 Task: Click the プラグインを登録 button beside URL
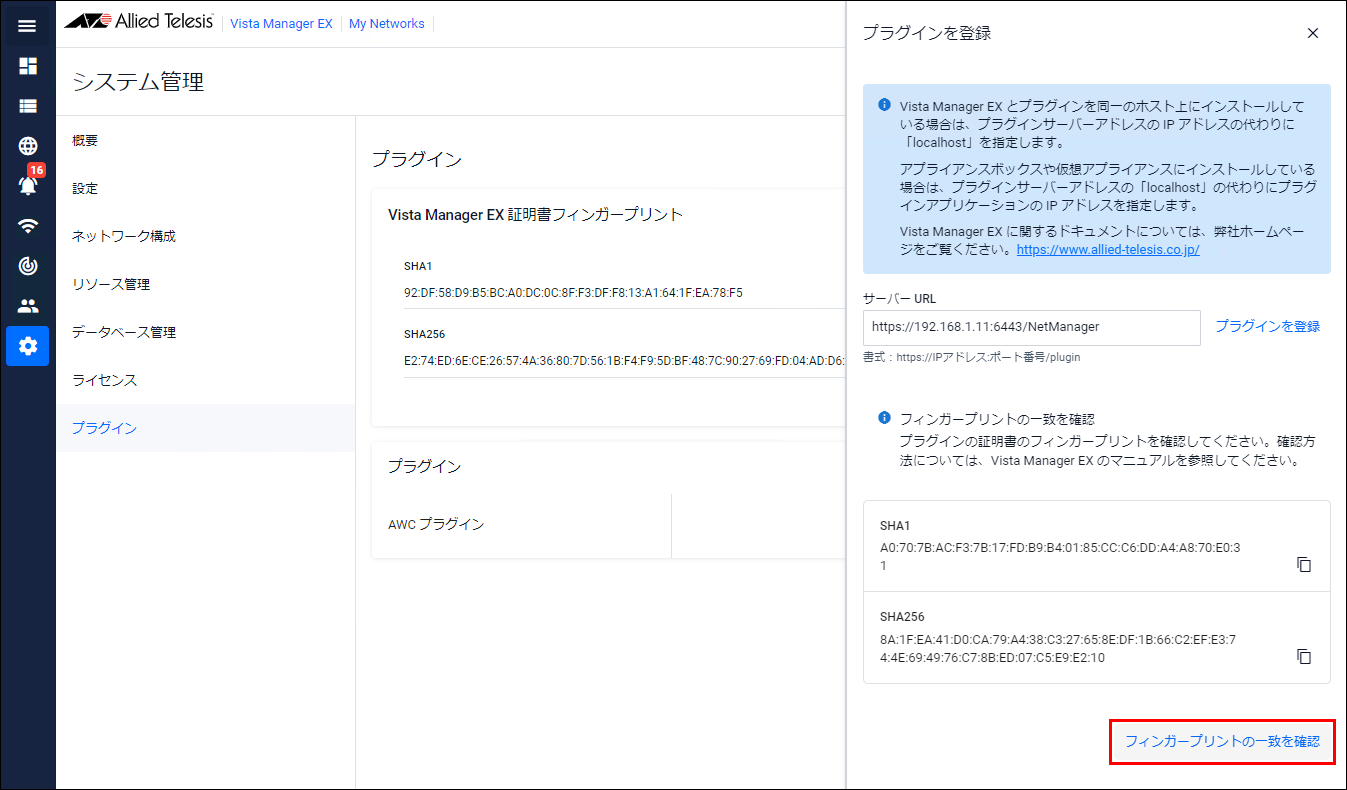(x=1267, y=326)
